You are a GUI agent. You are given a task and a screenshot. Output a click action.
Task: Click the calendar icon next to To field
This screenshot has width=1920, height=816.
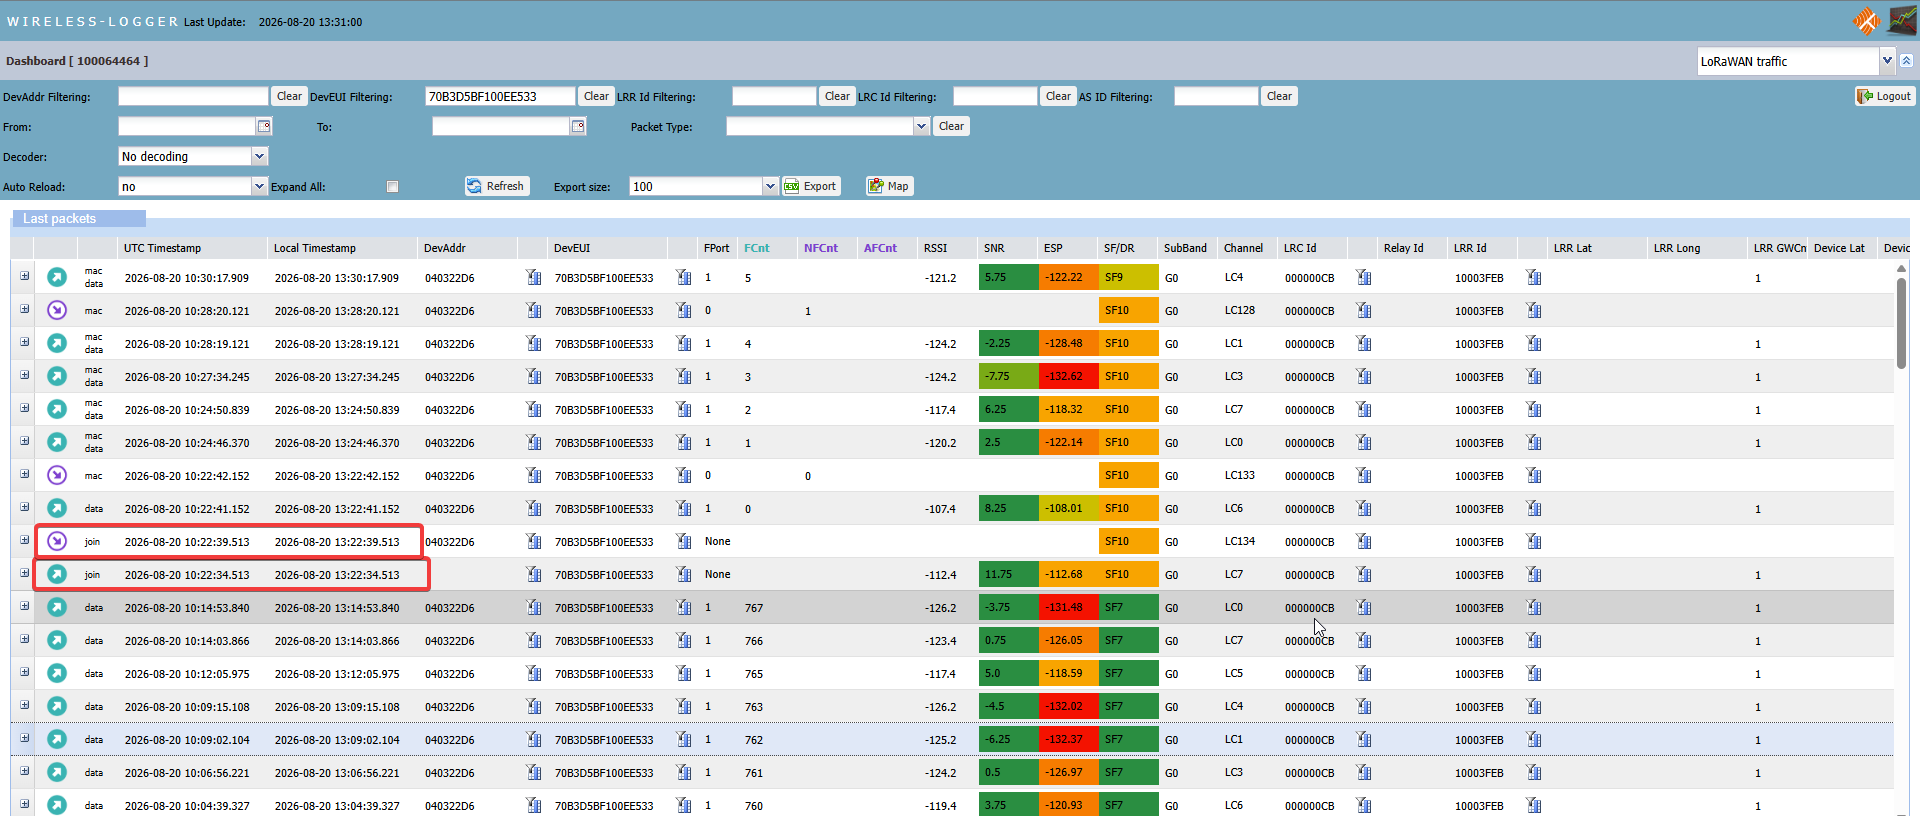578,126
